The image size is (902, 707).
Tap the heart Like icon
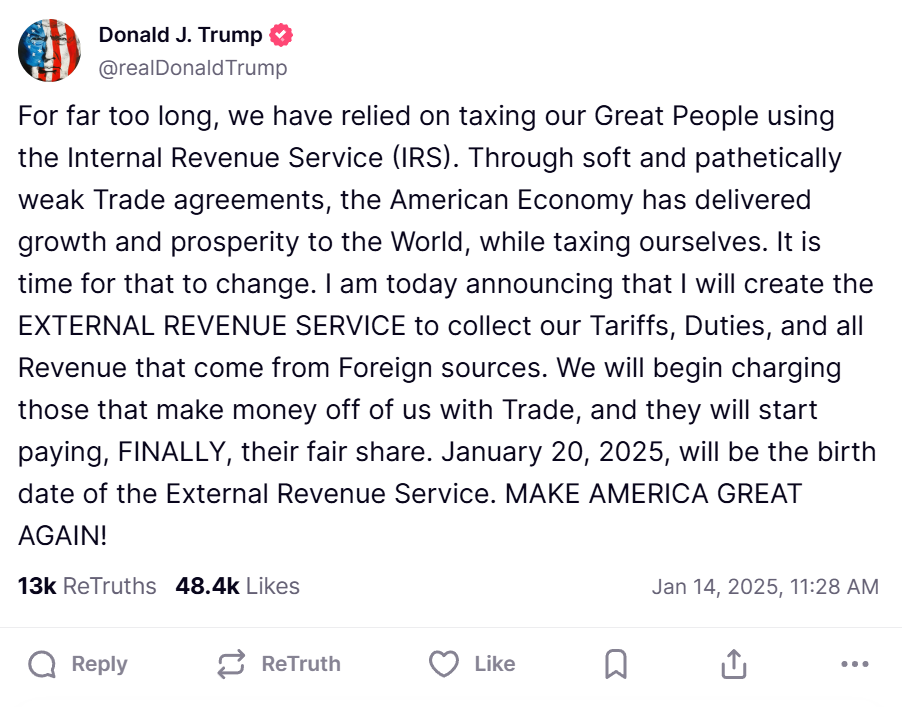click(444, 664)
